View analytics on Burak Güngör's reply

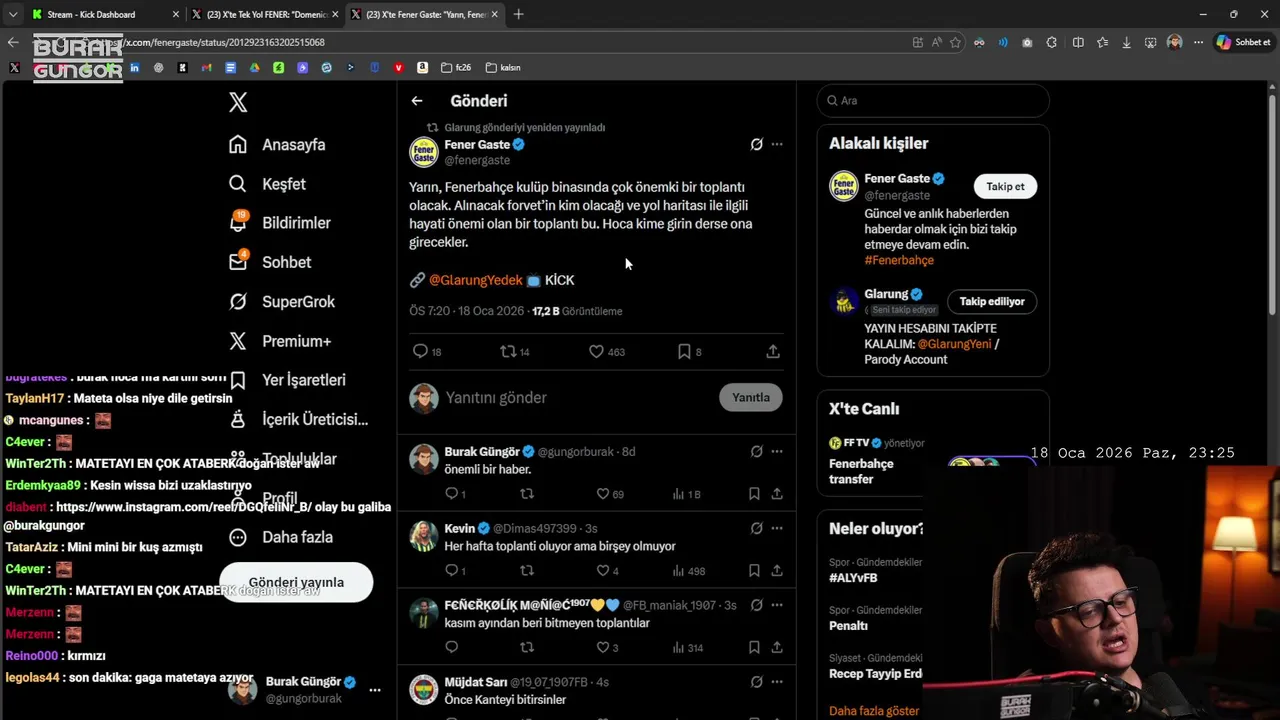pos(686,494)
